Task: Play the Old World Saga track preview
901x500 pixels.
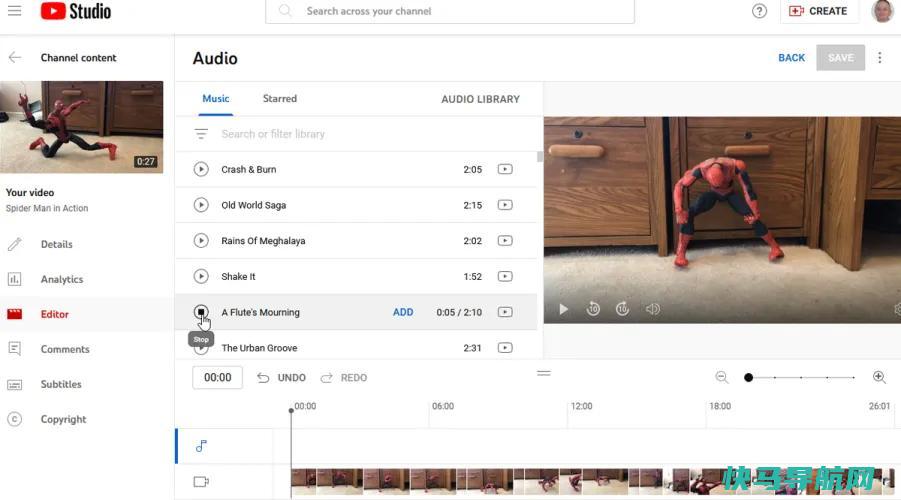Action: (201, 205)
